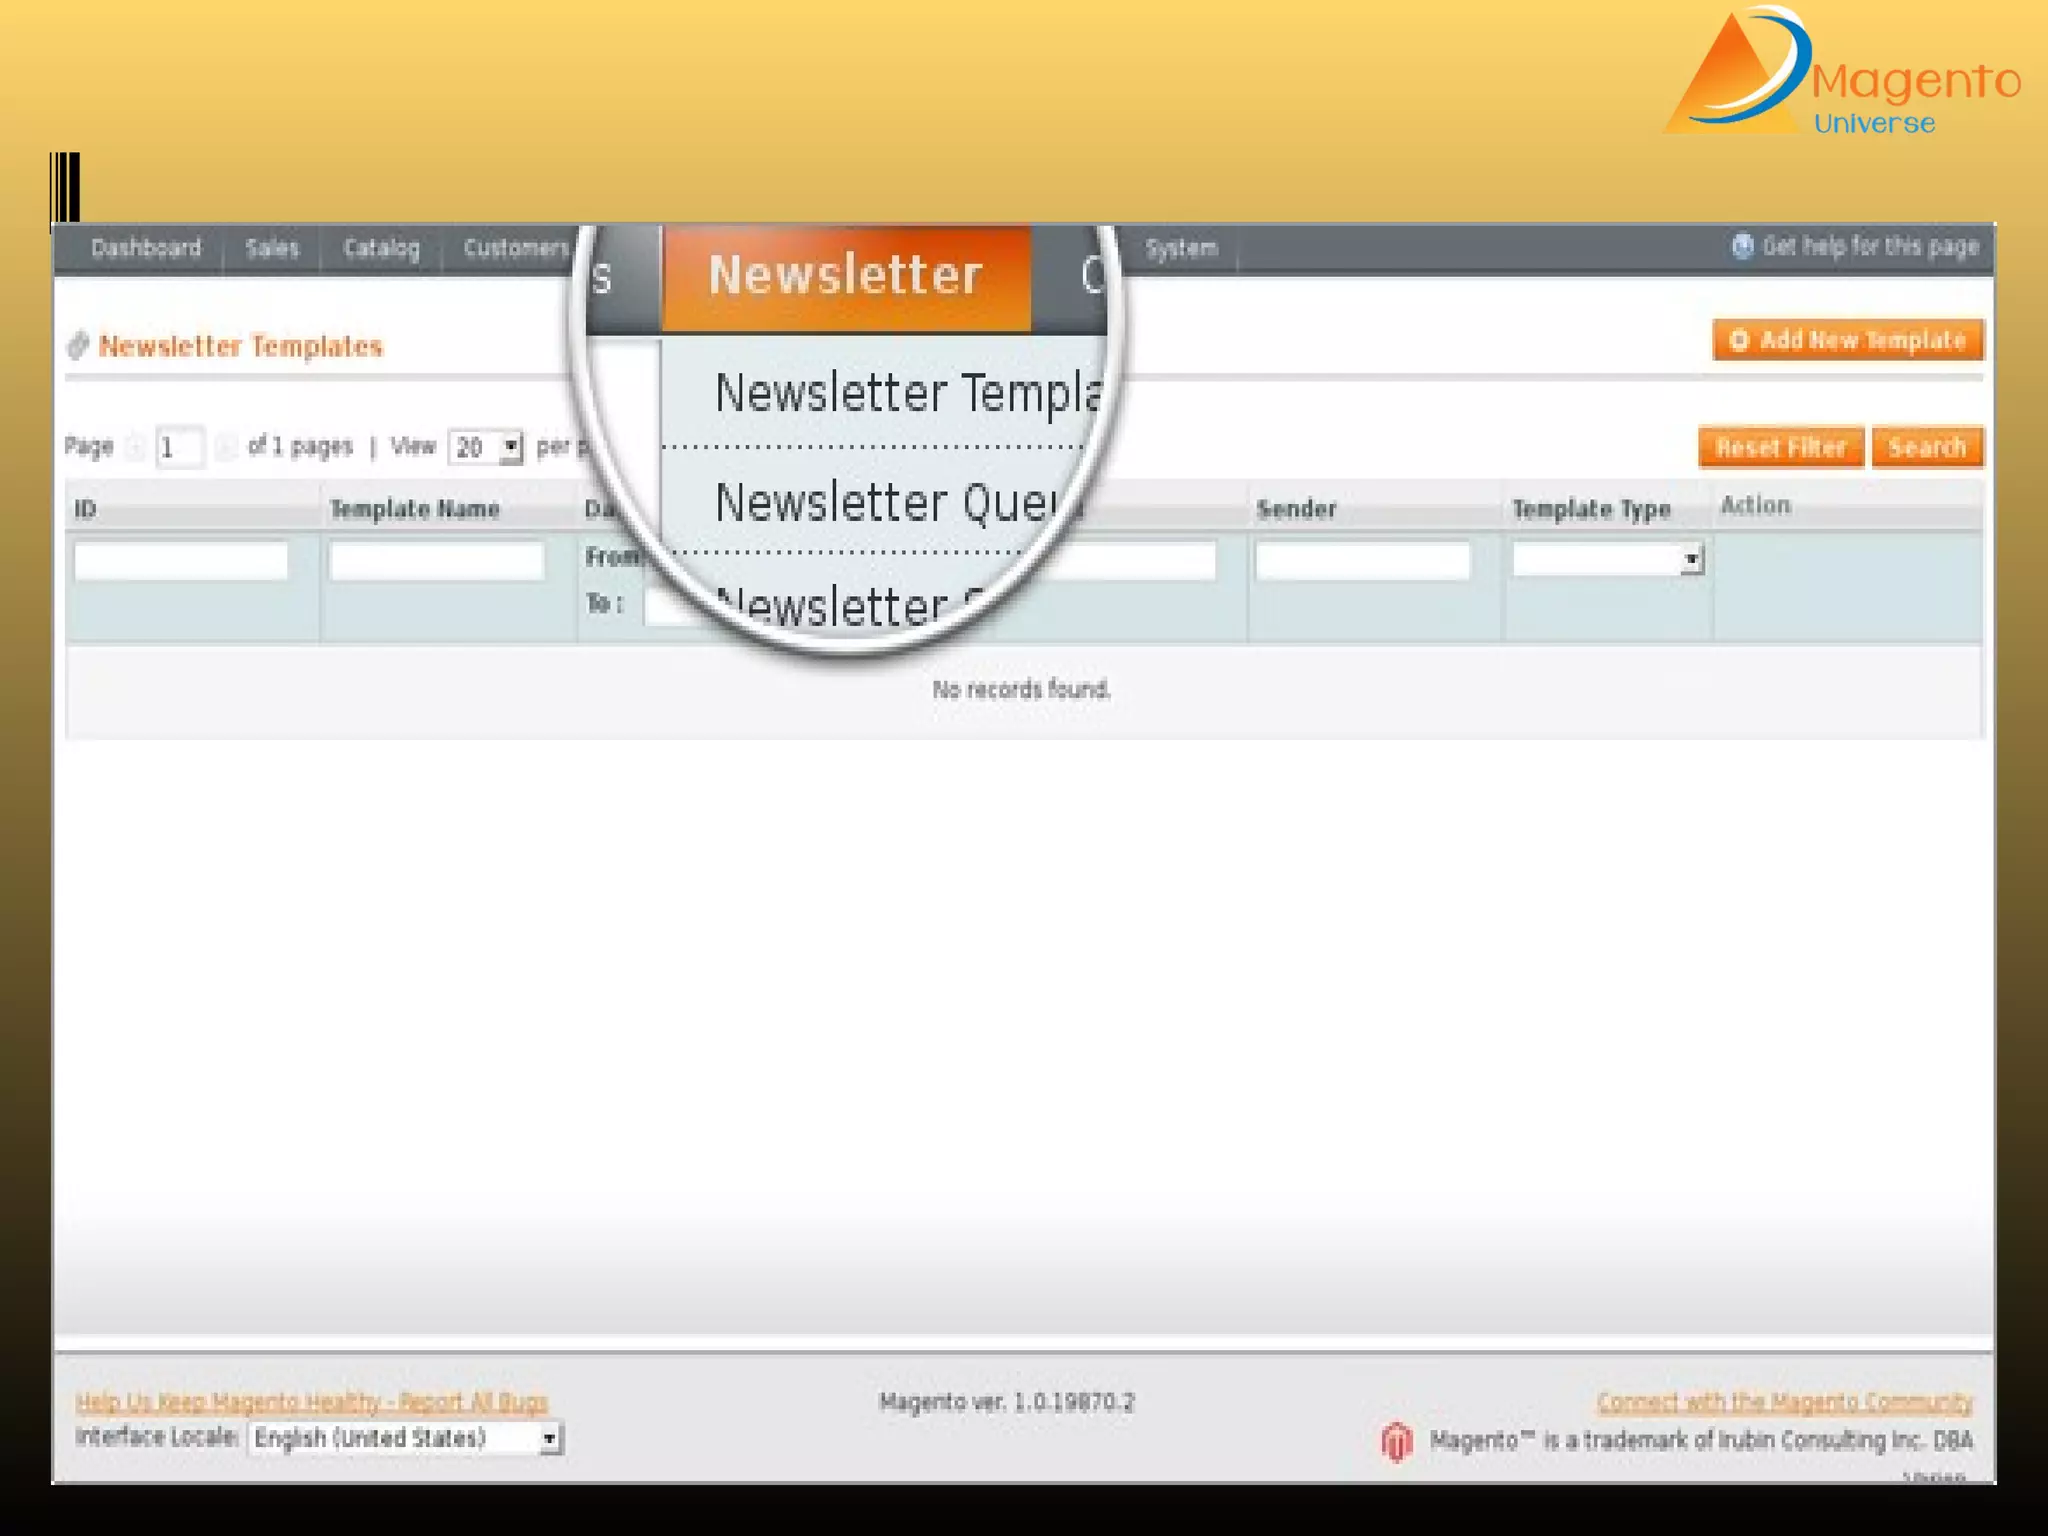Click the help icon beside Get help
This screenshot has height=1536, width=2048.
(1742, 246)
